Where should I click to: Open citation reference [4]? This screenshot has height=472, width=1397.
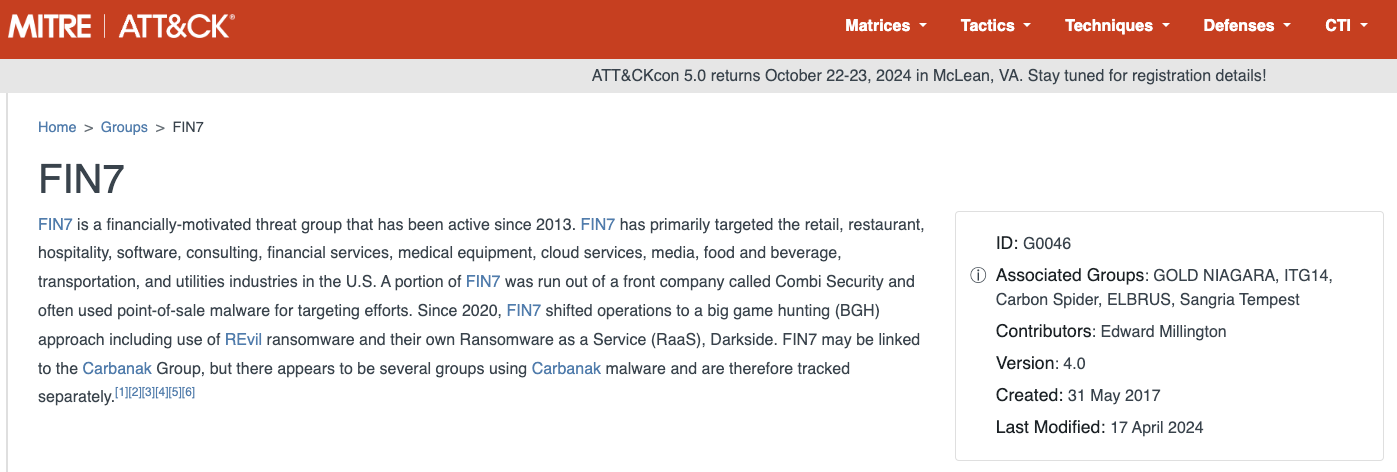161,392
